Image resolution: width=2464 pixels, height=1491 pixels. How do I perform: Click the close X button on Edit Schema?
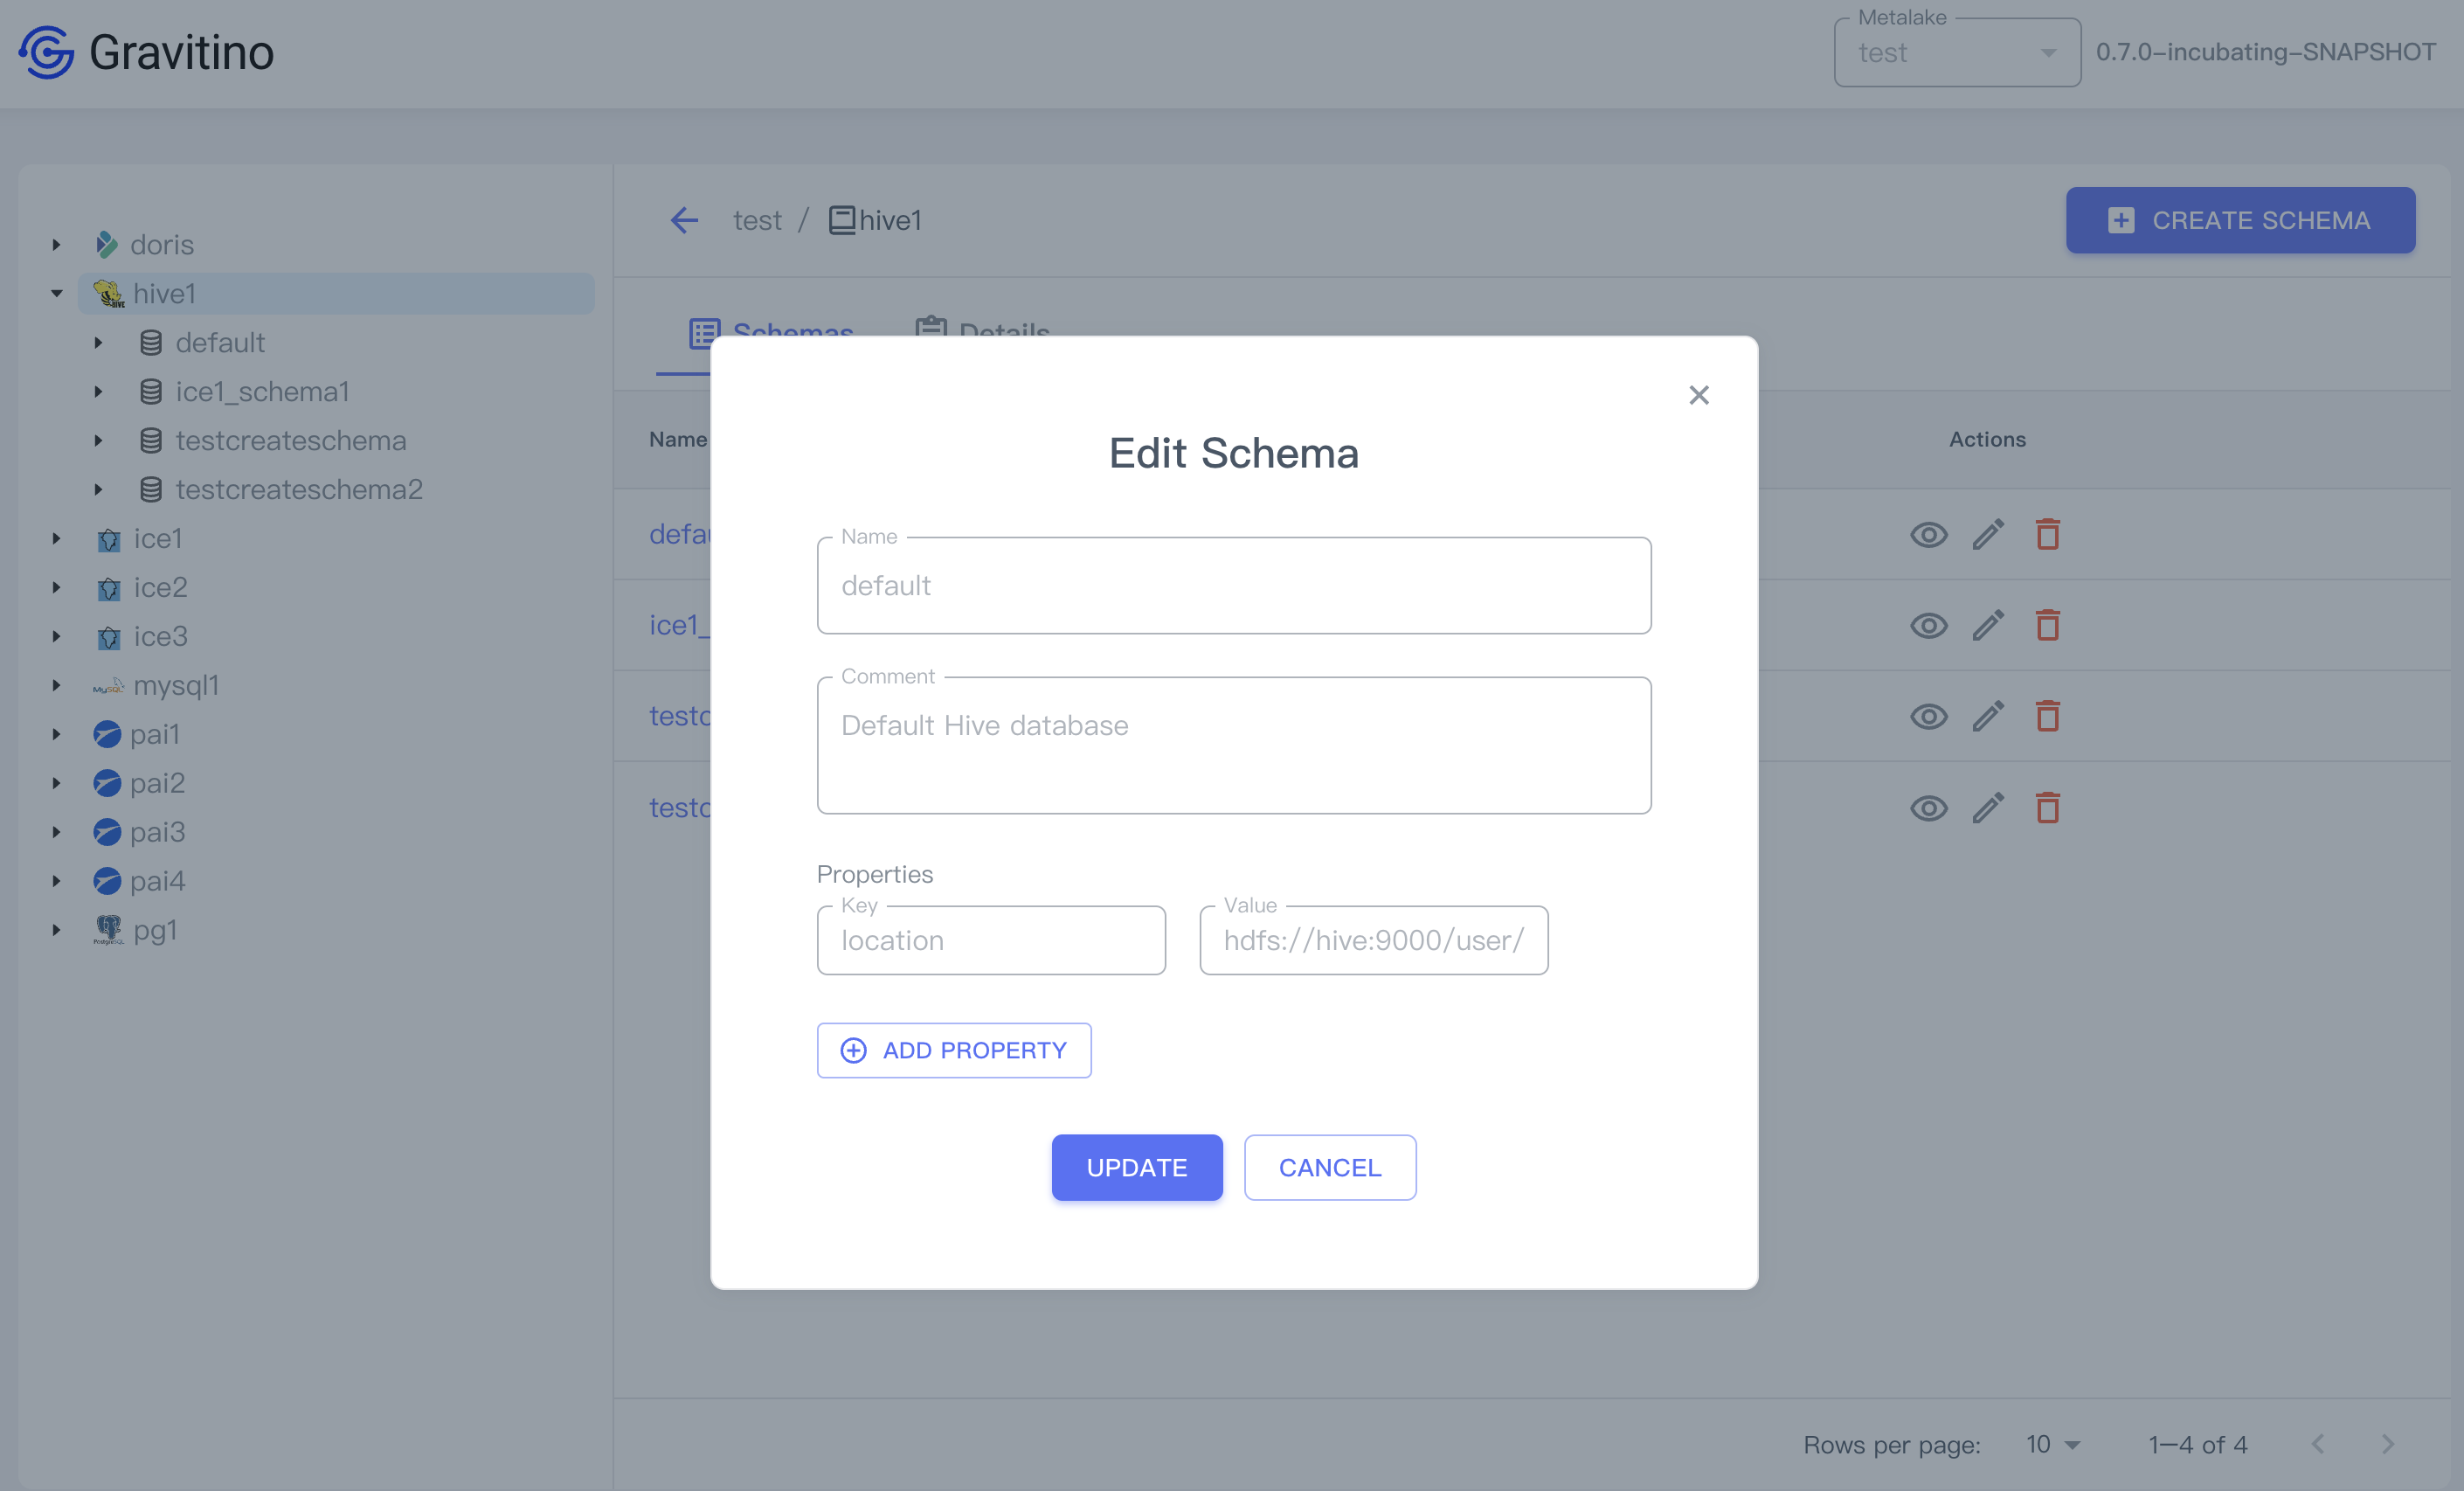tap(1699, 394)
